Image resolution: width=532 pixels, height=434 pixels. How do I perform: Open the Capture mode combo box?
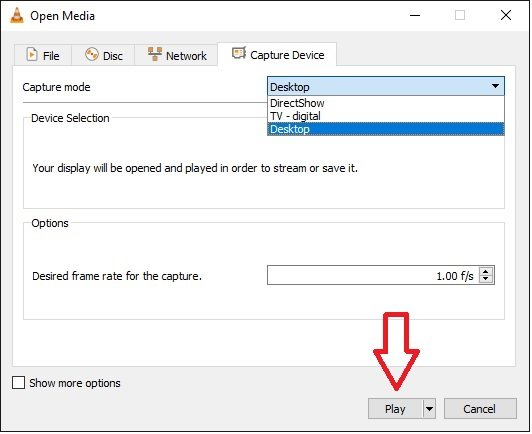click(x=386, y=87)
